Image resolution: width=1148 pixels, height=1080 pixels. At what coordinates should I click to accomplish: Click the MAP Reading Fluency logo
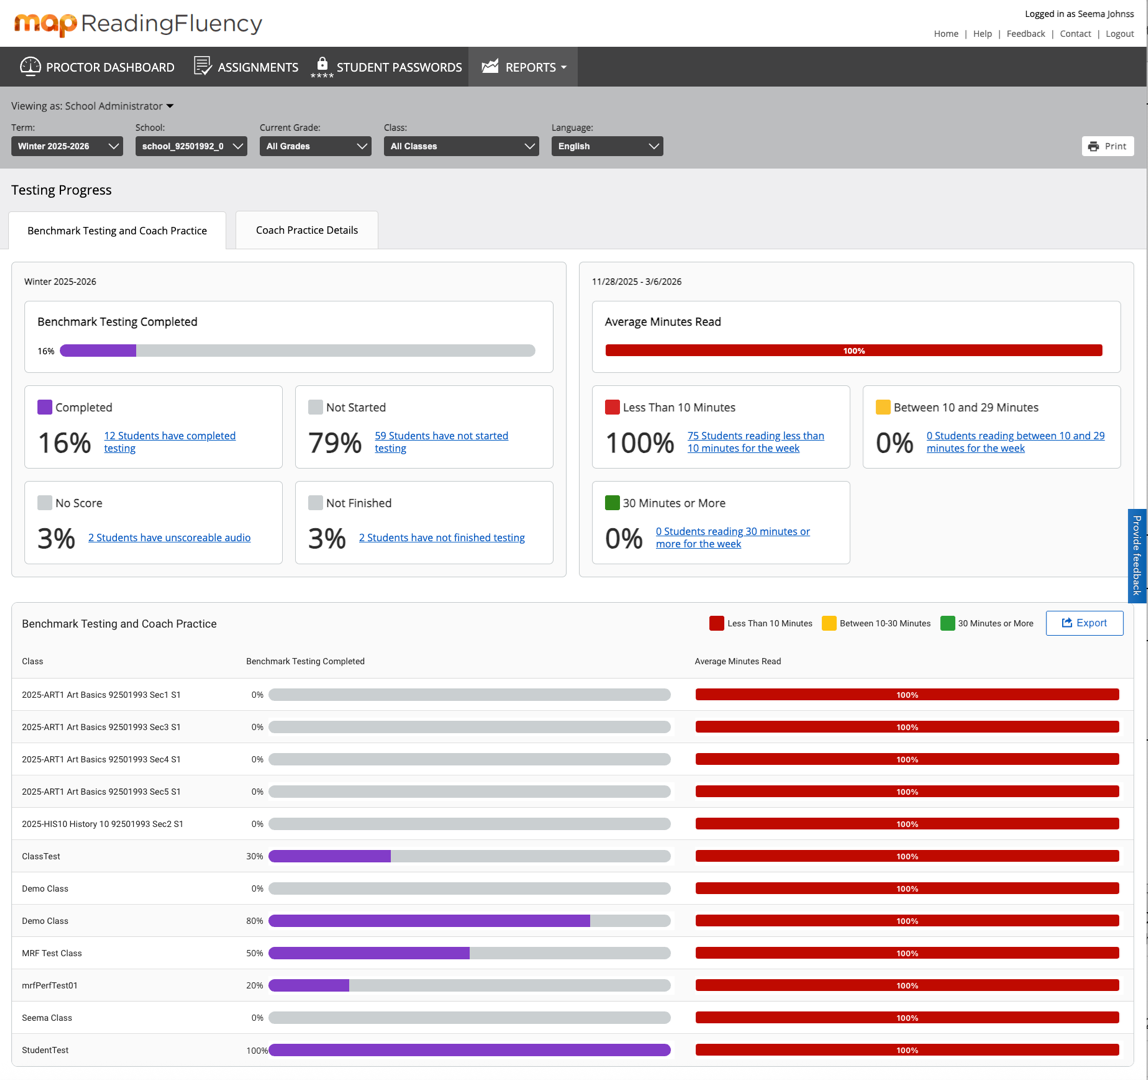click(138, 23)
